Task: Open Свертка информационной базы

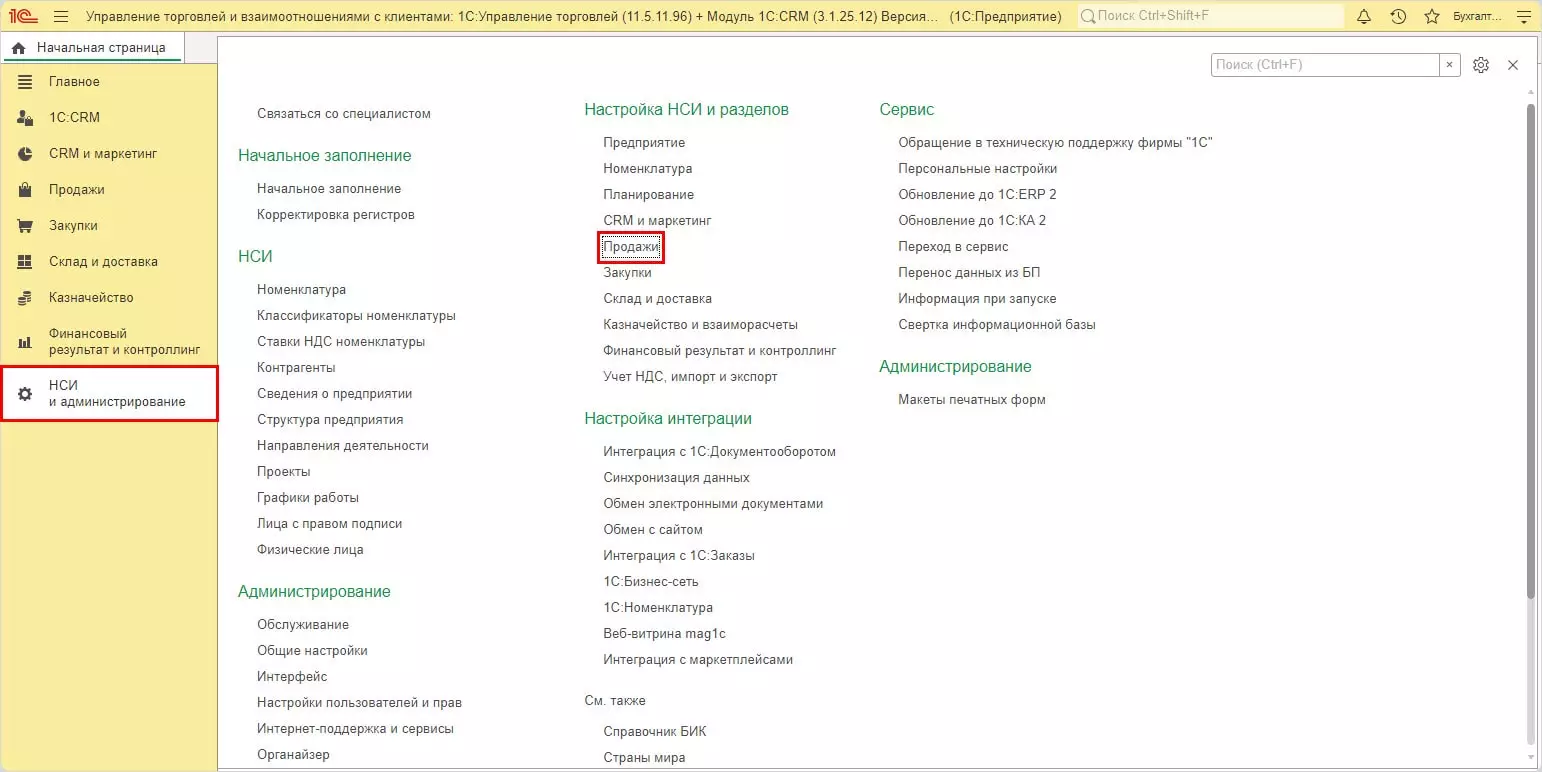Action: click(997, 325)
